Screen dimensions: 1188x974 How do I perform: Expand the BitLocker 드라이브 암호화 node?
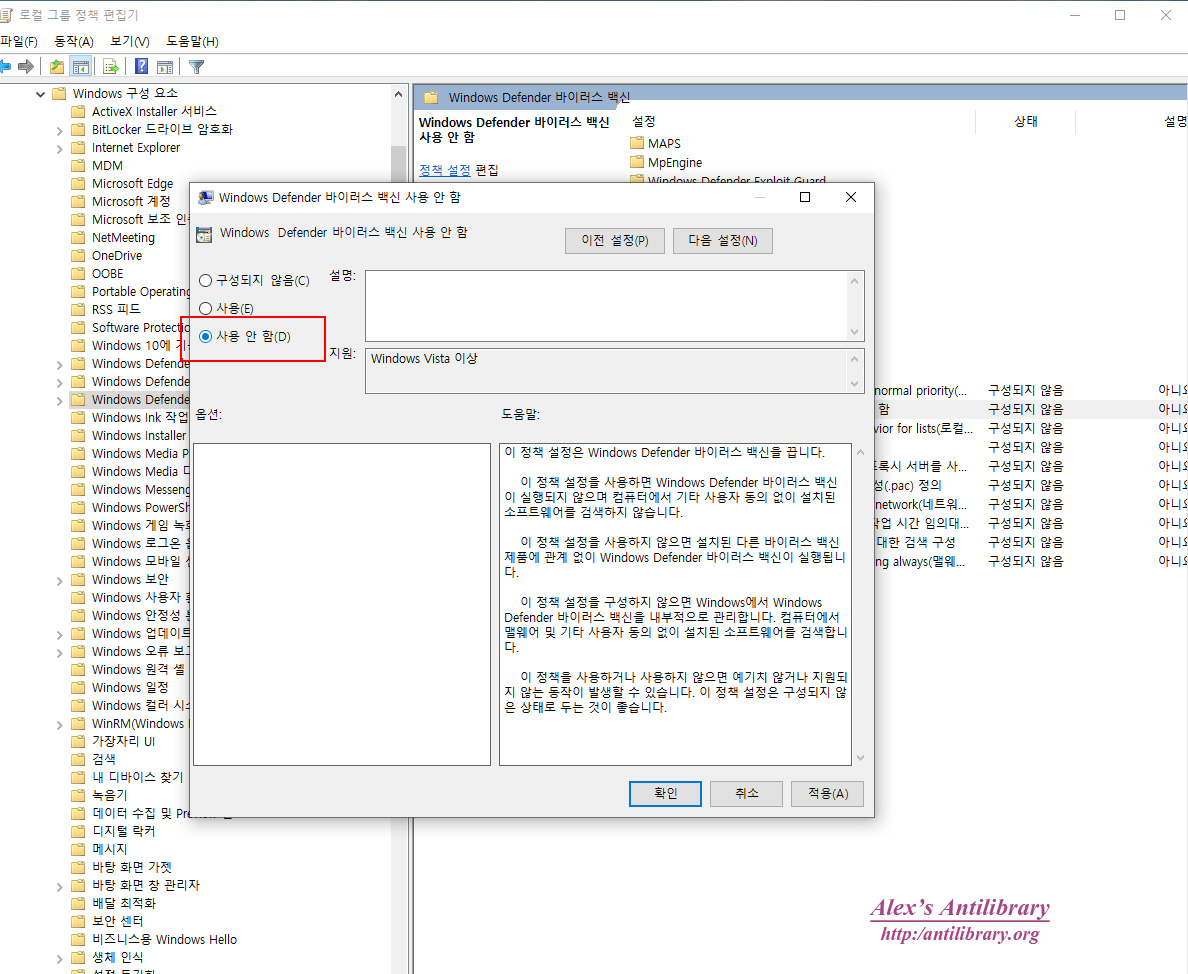point(59,130)
